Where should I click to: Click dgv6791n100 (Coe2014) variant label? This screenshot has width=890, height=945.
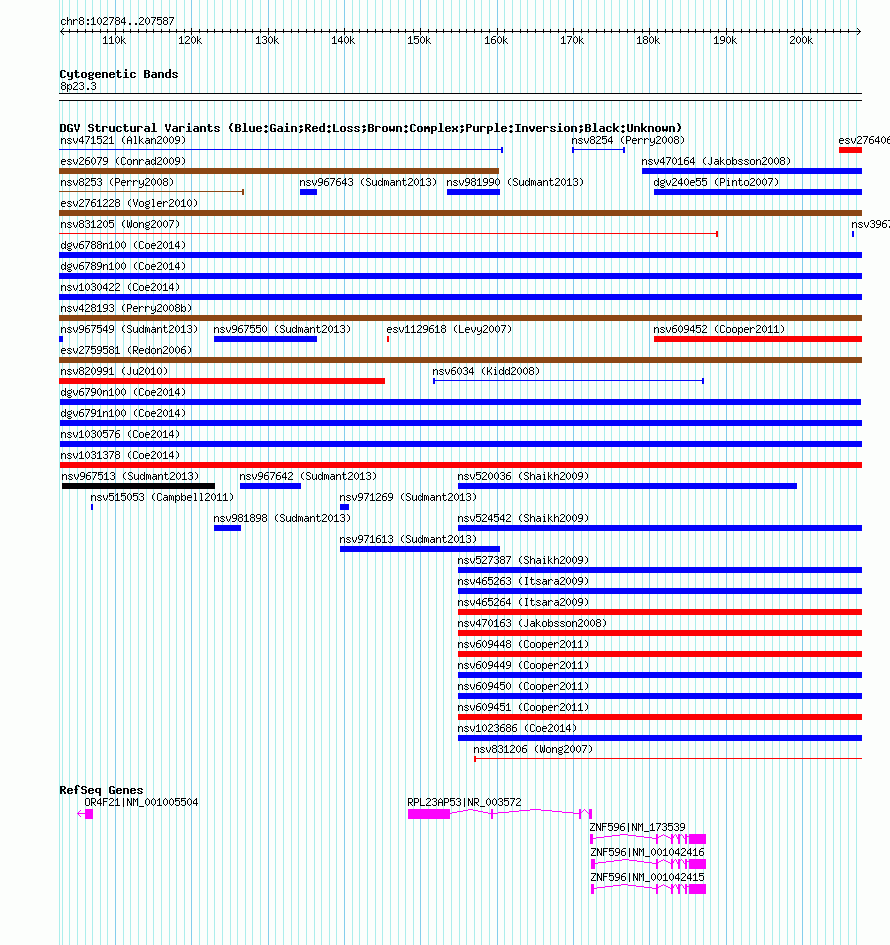[x=123, y=414]
